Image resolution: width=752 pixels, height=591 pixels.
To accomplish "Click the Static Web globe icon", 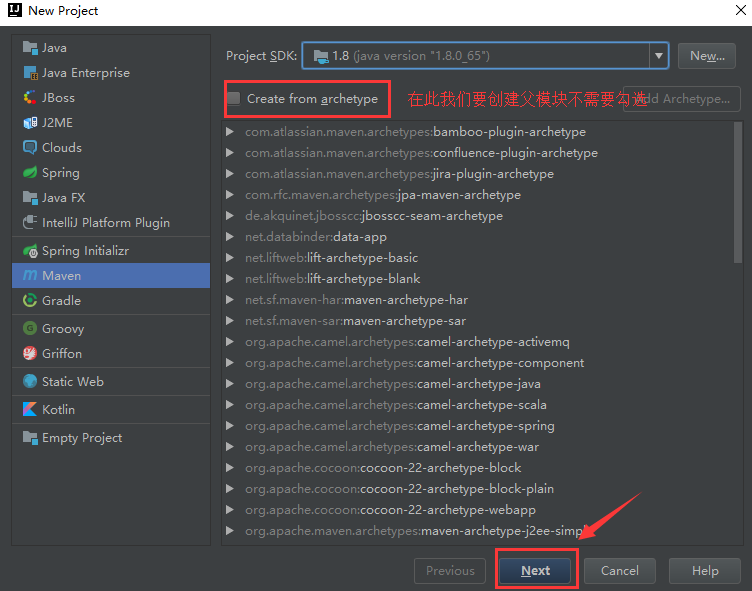I will tap(30, 382).
